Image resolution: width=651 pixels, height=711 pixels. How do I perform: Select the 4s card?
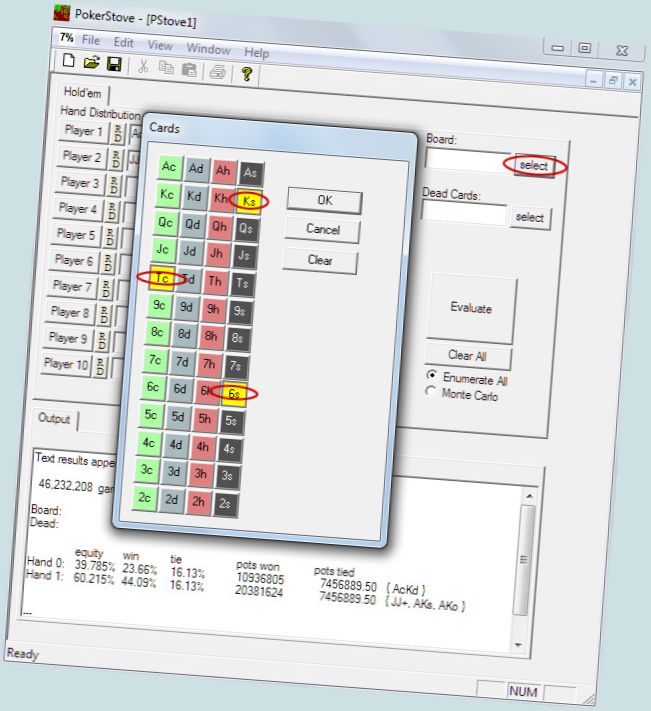(x=229, y=449)
